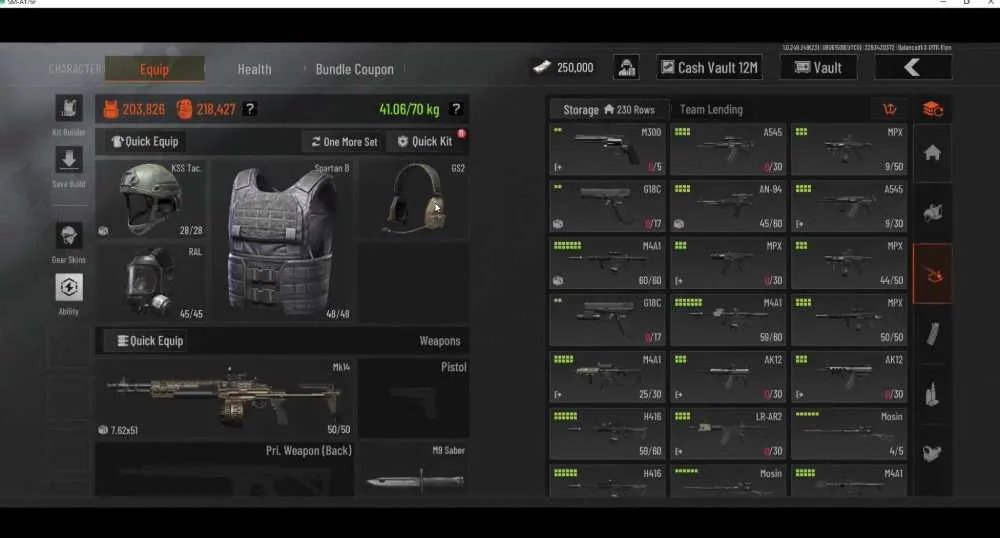The width and height of the screenshot is (1000, 538).
Task: Open the contacts person icon beside 250,000
Action: click(x=626, y=67)
